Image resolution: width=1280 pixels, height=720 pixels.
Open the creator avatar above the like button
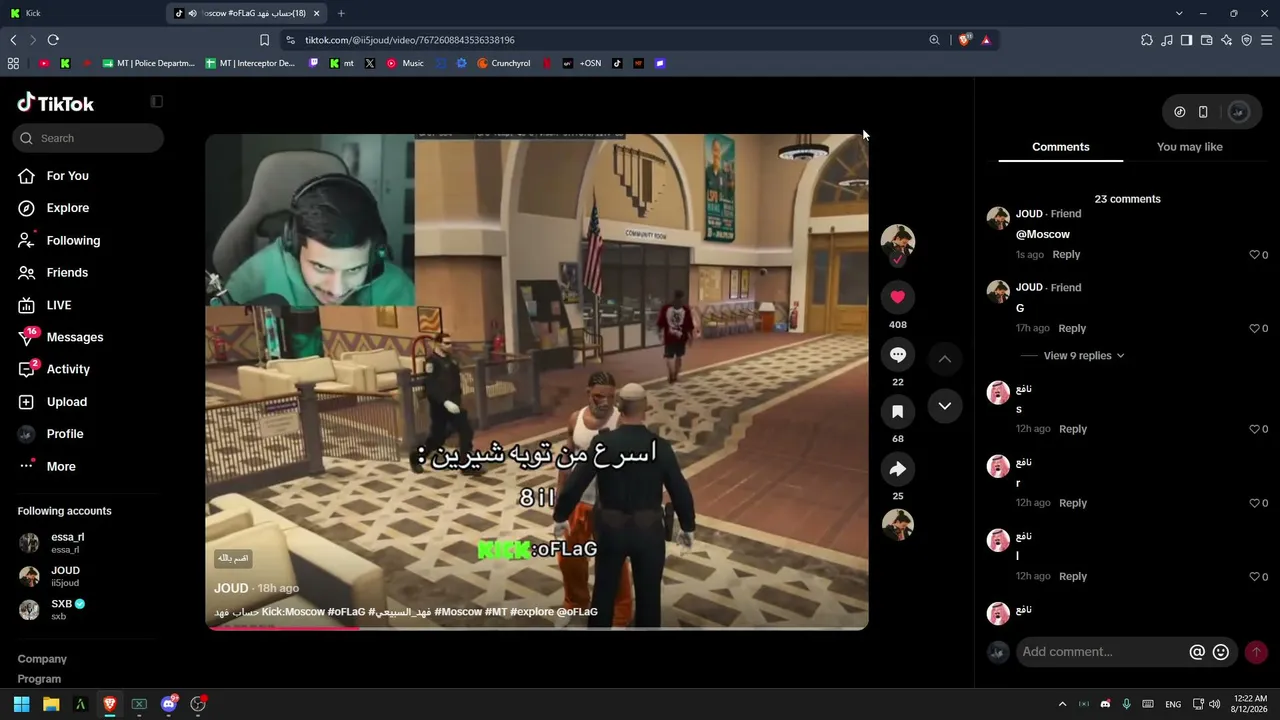click(898, 241)
